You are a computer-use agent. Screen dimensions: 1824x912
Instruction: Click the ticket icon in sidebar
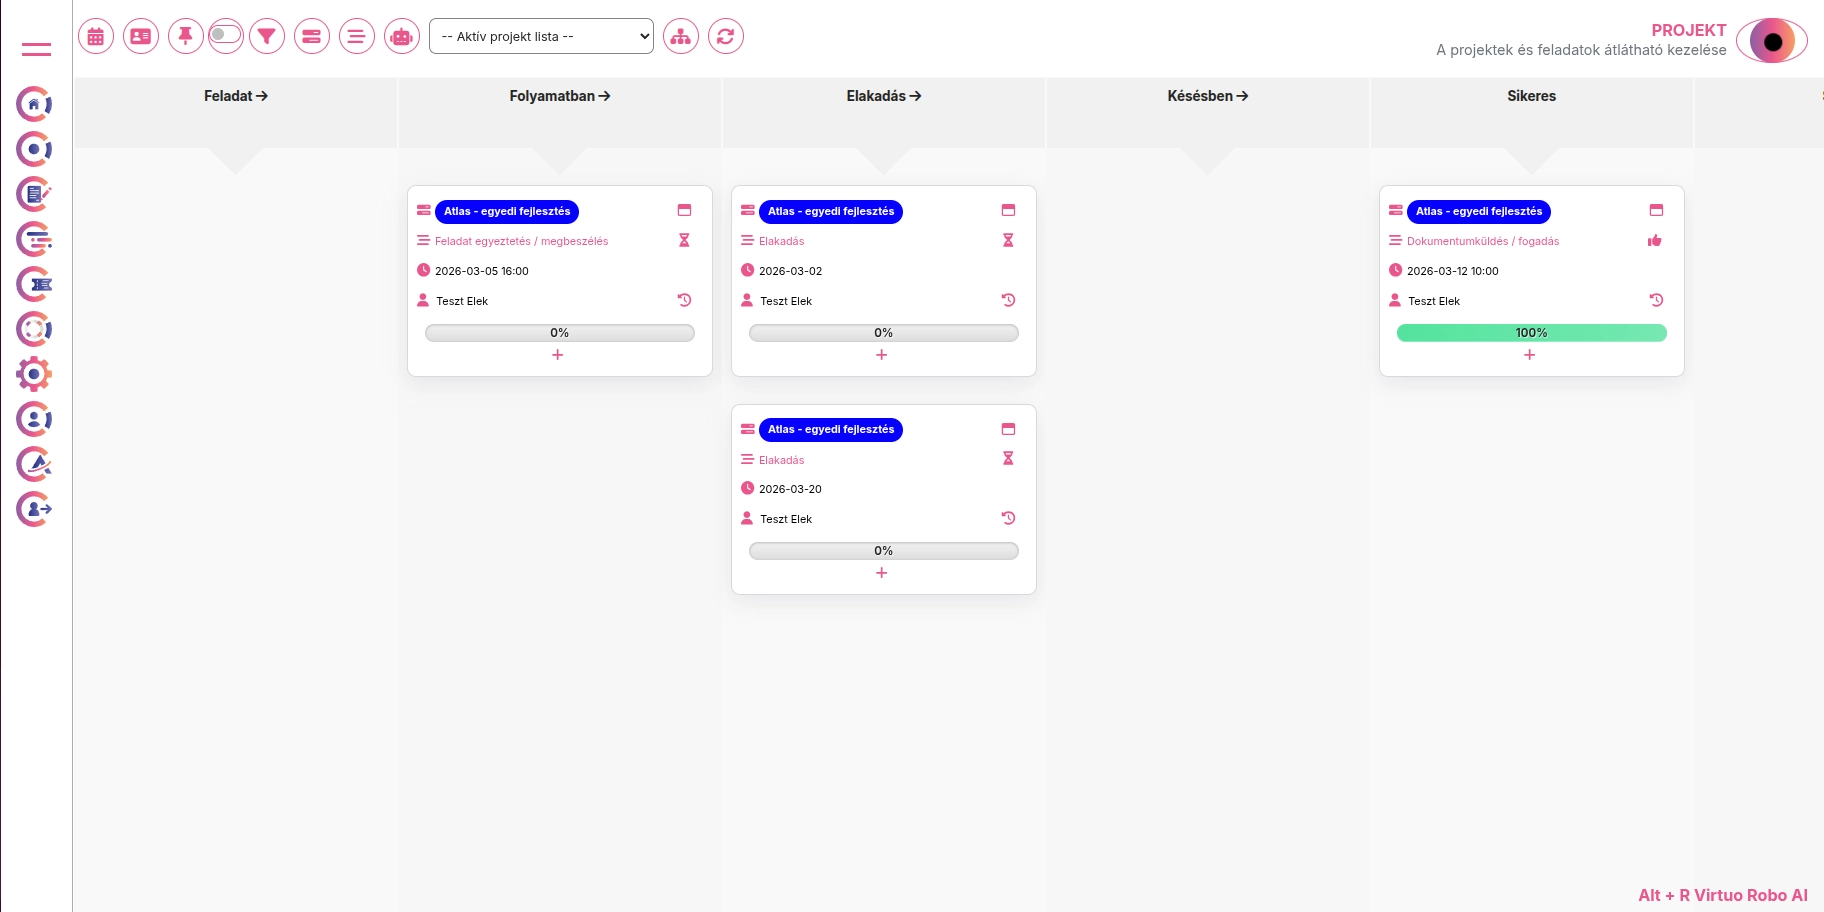click(34, 284)
